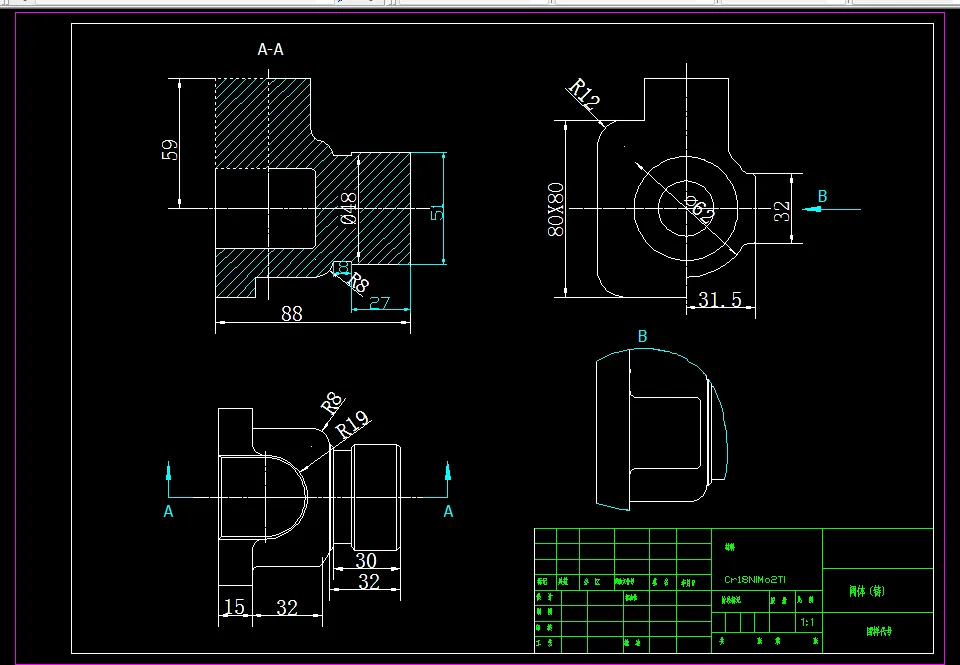
Task: Click the left A section marker label
Action: [168, 511]
